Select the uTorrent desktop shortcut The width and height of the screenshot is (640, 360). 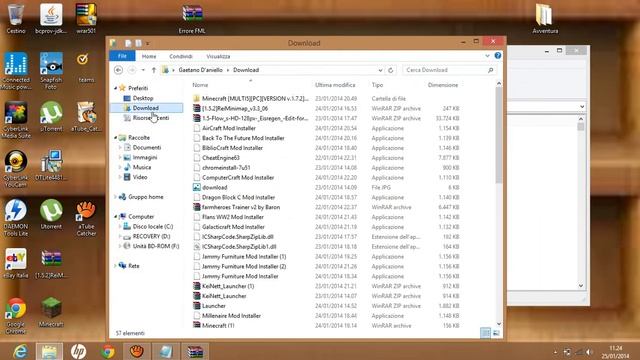point(51,116)
